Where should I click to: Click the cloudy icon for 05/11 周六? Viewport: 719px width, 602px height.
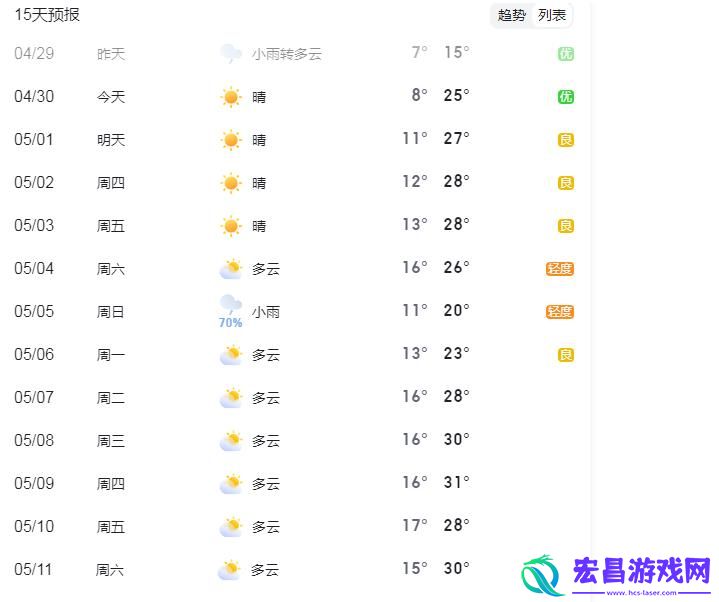tap(229, 569)
